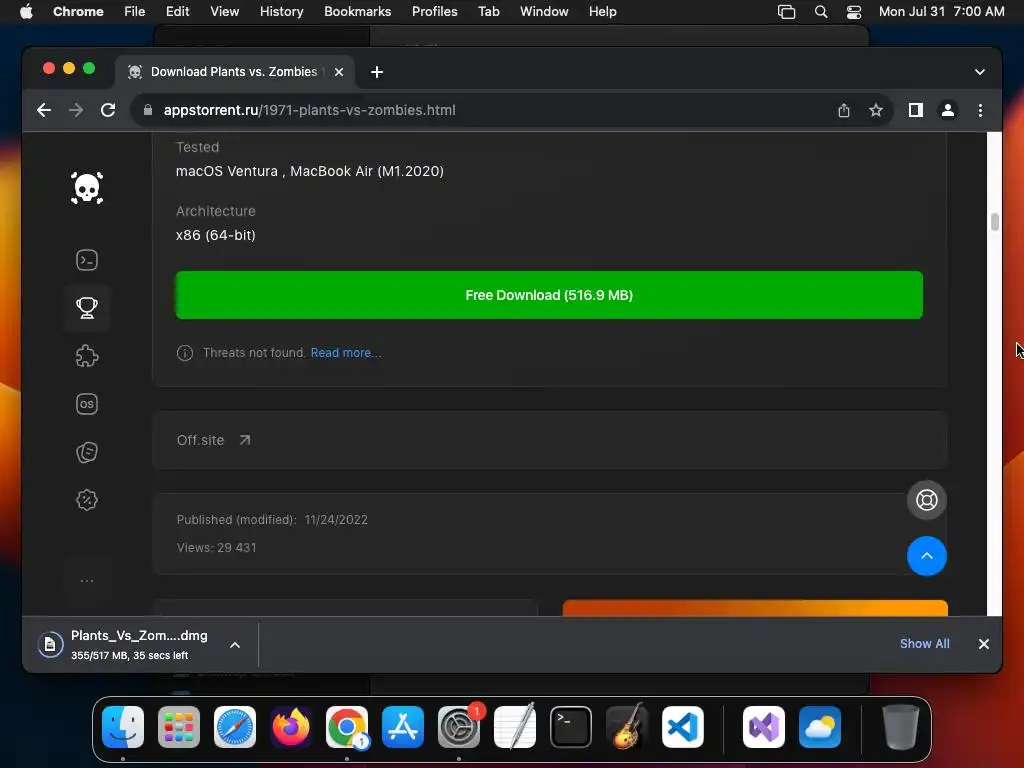This screenshot has height=768, width=1024.
Task: Open the terminal-style programs sidebar icon
Action: pyautogui.click(x=87, y=260)
